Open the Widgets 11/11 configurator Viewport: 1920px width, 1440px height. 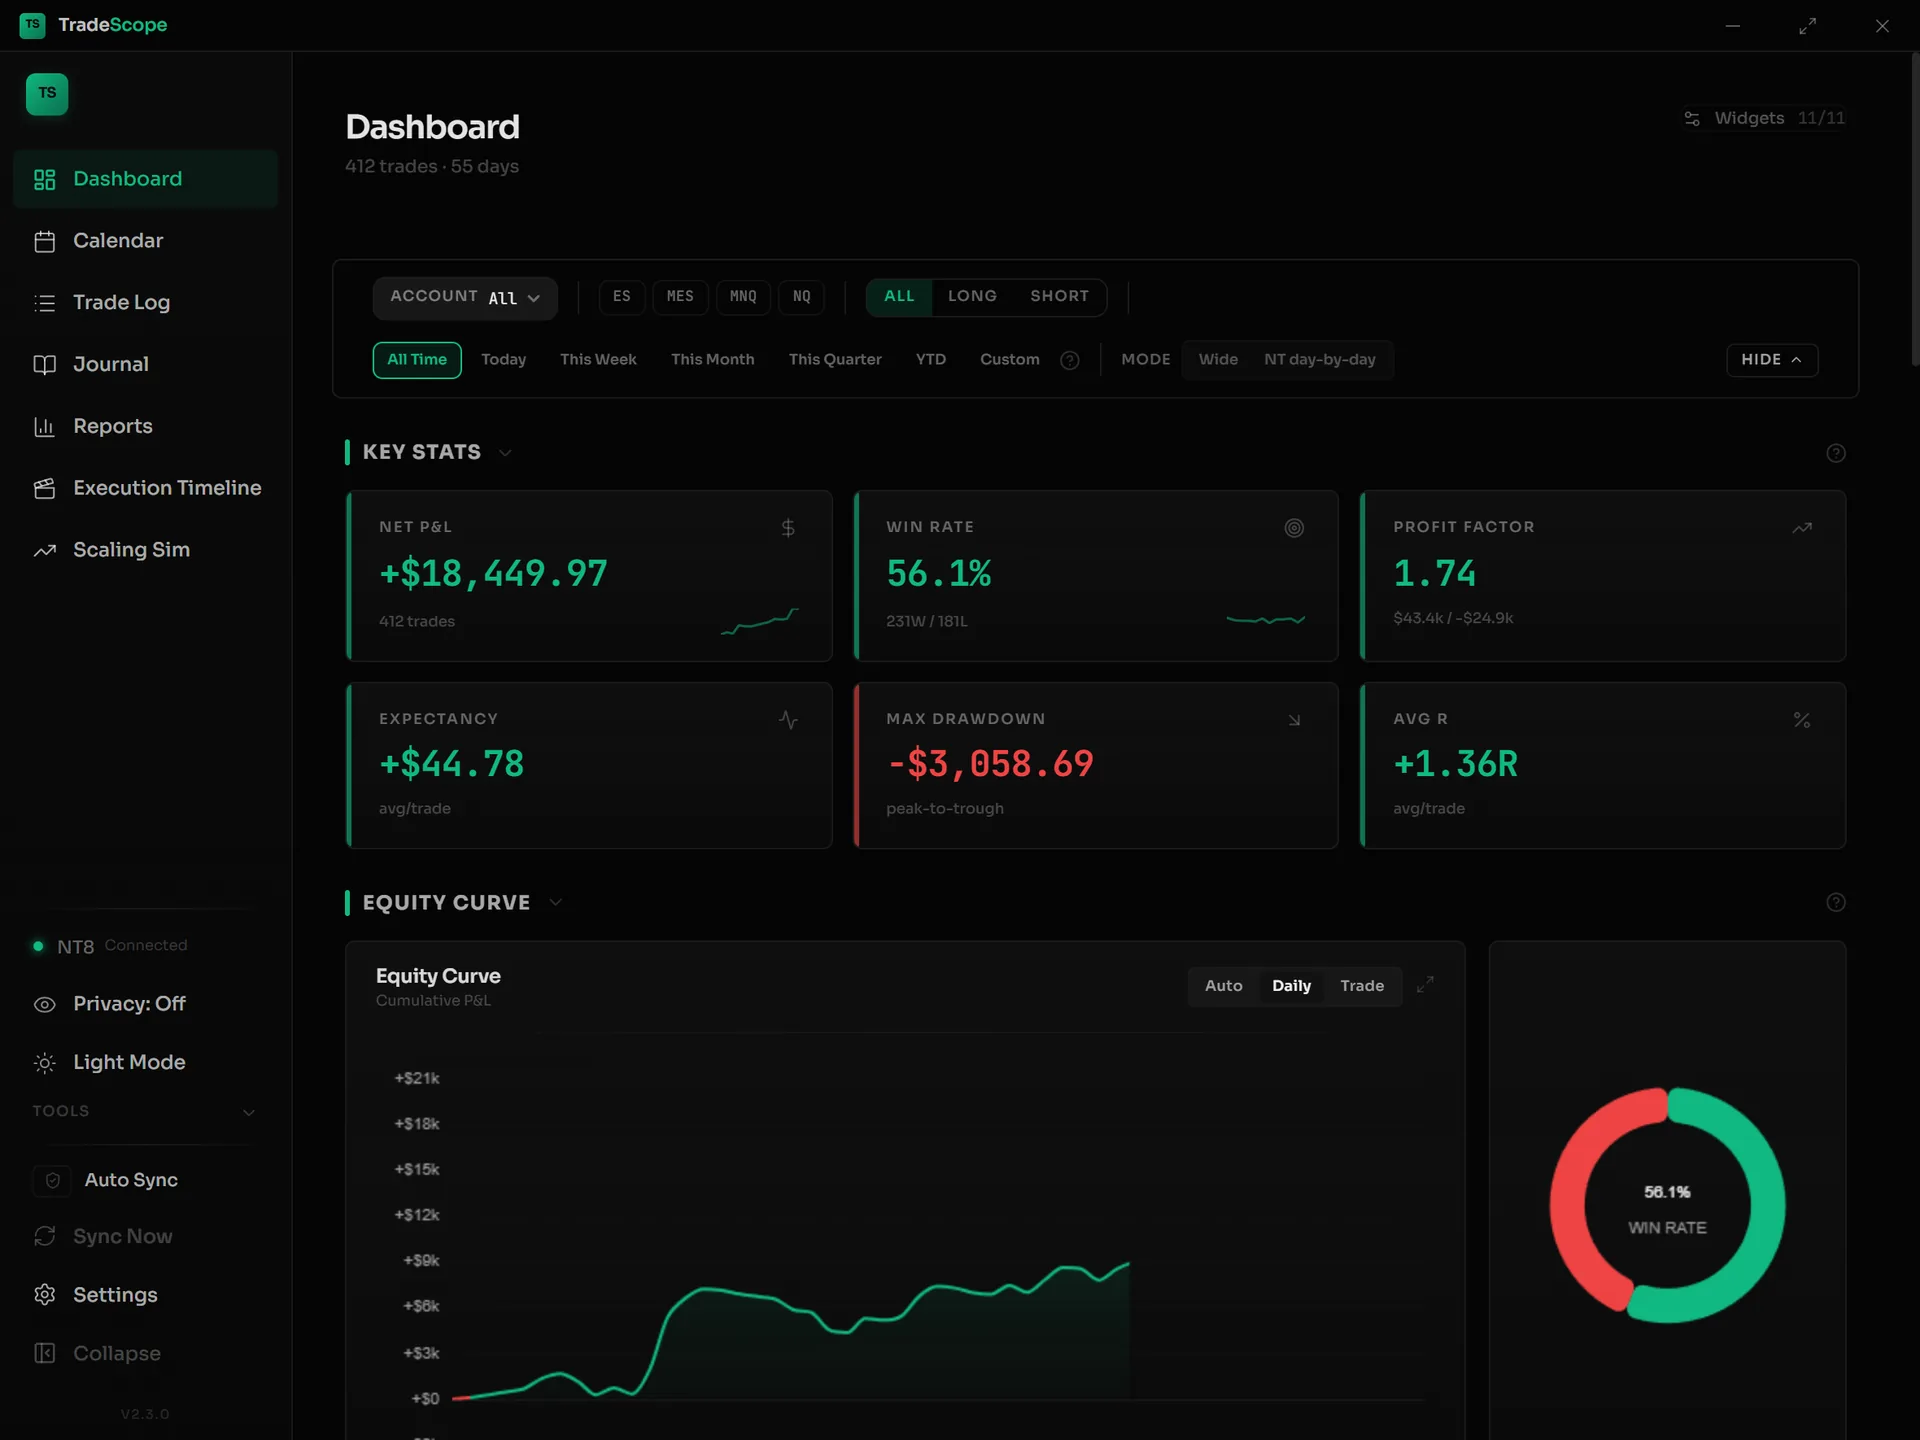[x=1764, y=118]
